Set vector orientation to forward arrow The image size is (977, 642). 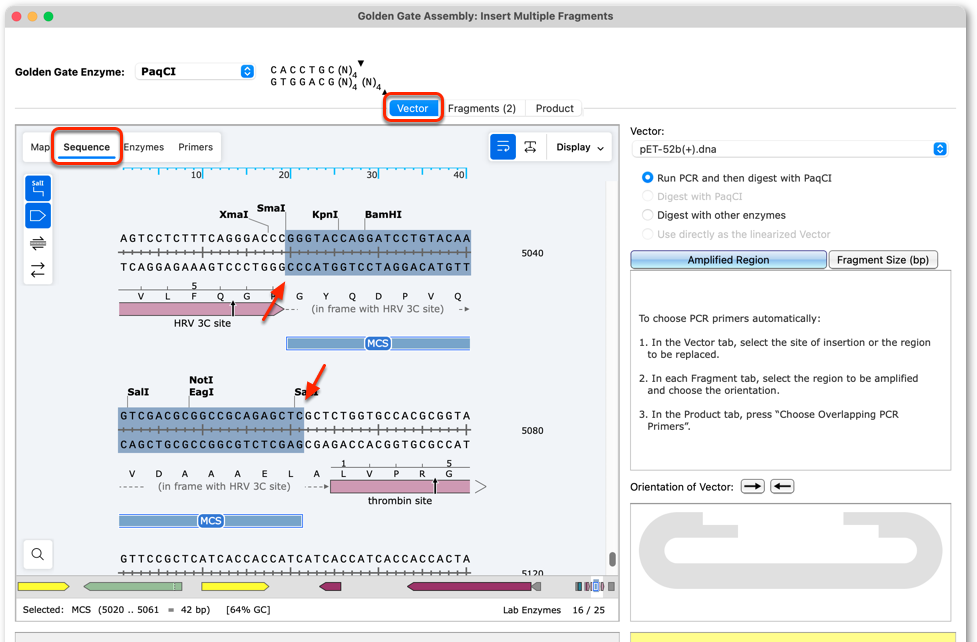(753, 487)
